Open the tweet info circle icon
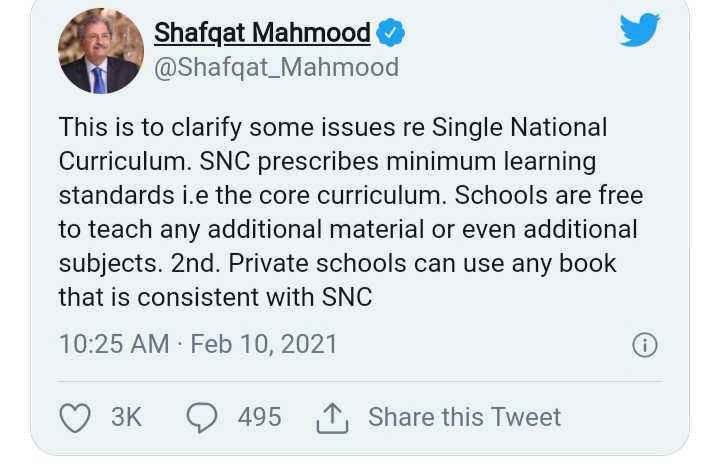Viewport: 720px width, 476px height. tap(645, 345)
